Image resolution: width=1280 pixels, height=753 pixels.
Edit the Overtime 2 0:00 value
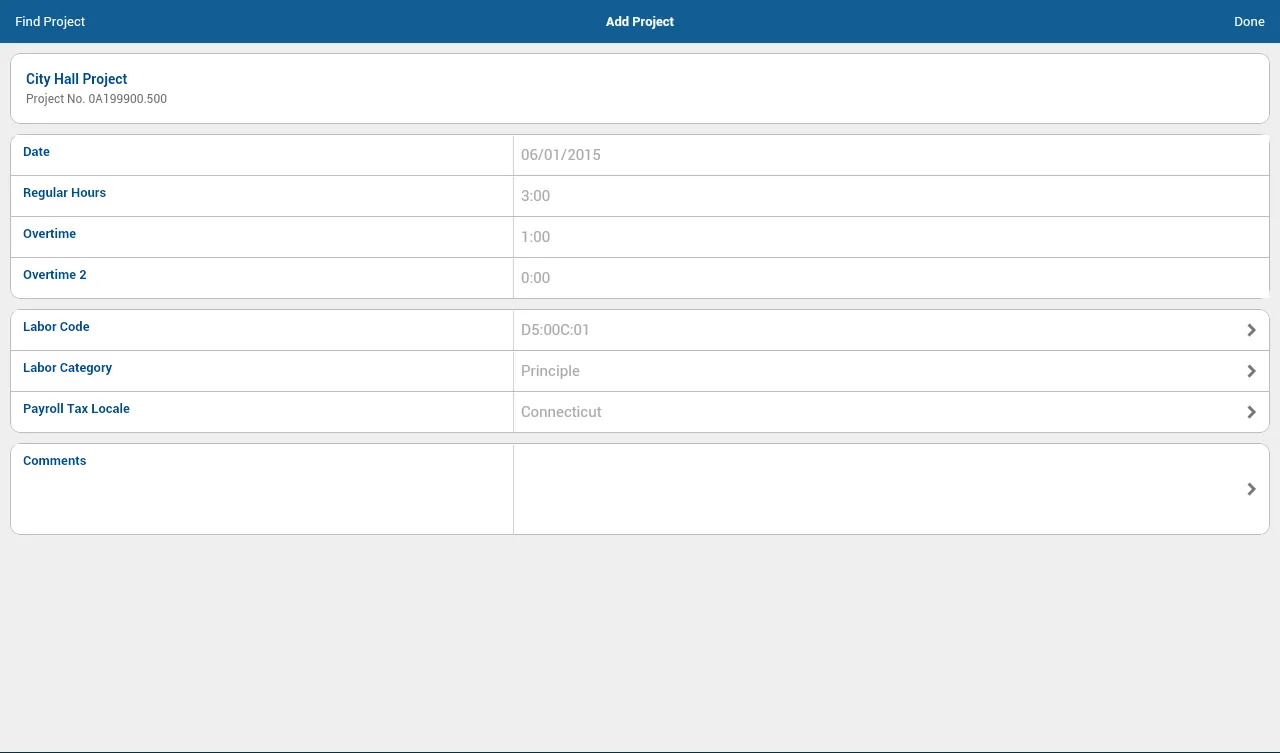tap(536, 278)
